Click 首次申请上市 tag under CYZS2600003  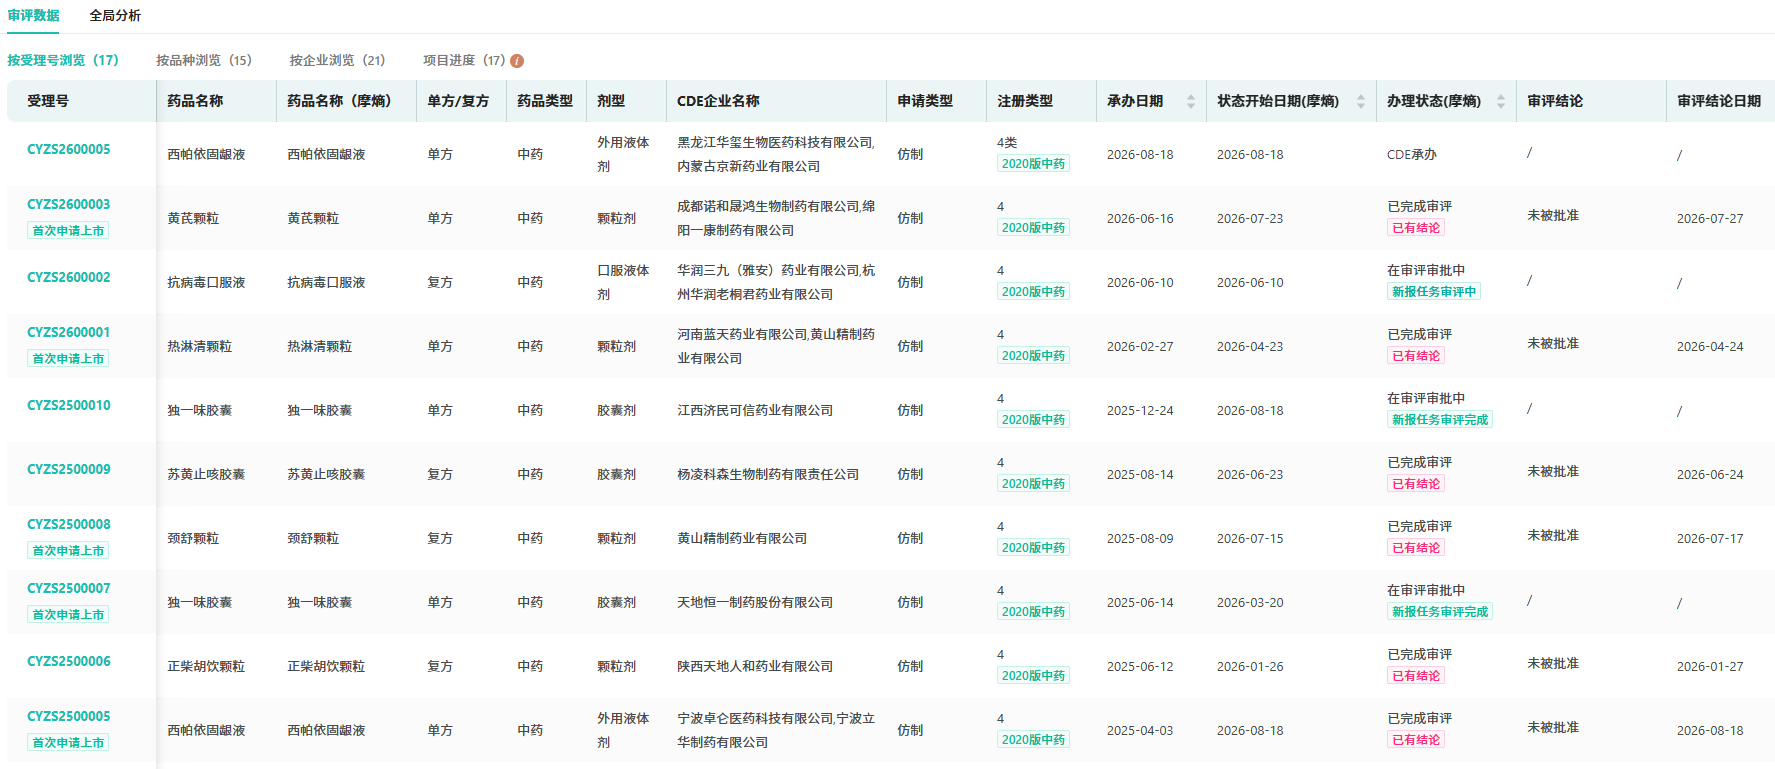pos(68,230)
